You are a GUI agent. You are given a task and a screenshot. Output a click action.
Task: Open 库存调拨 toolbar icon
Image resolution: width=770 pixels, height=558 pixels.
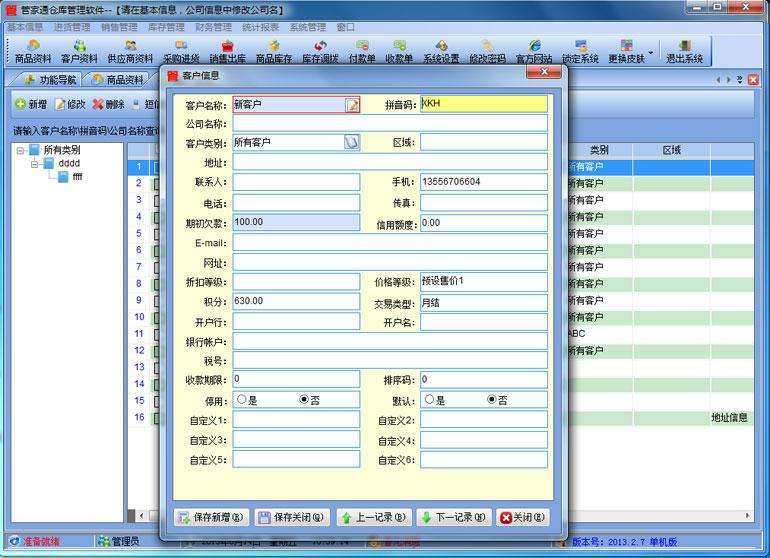tap(320, 52)
